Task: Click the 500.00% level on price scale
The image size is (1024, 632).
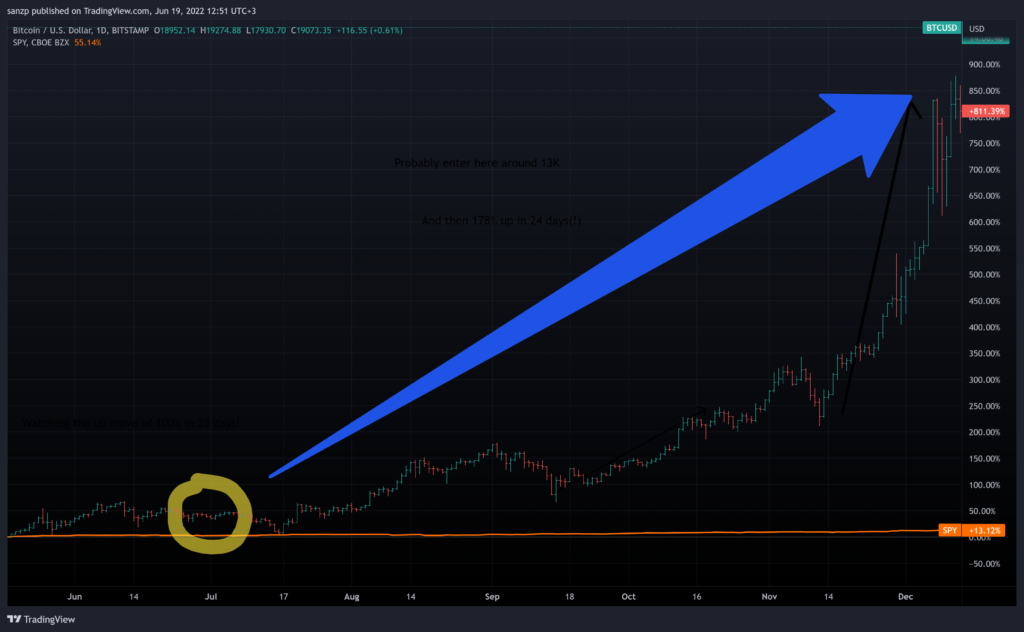Action: pyautogui.click(x=984, y=275)
